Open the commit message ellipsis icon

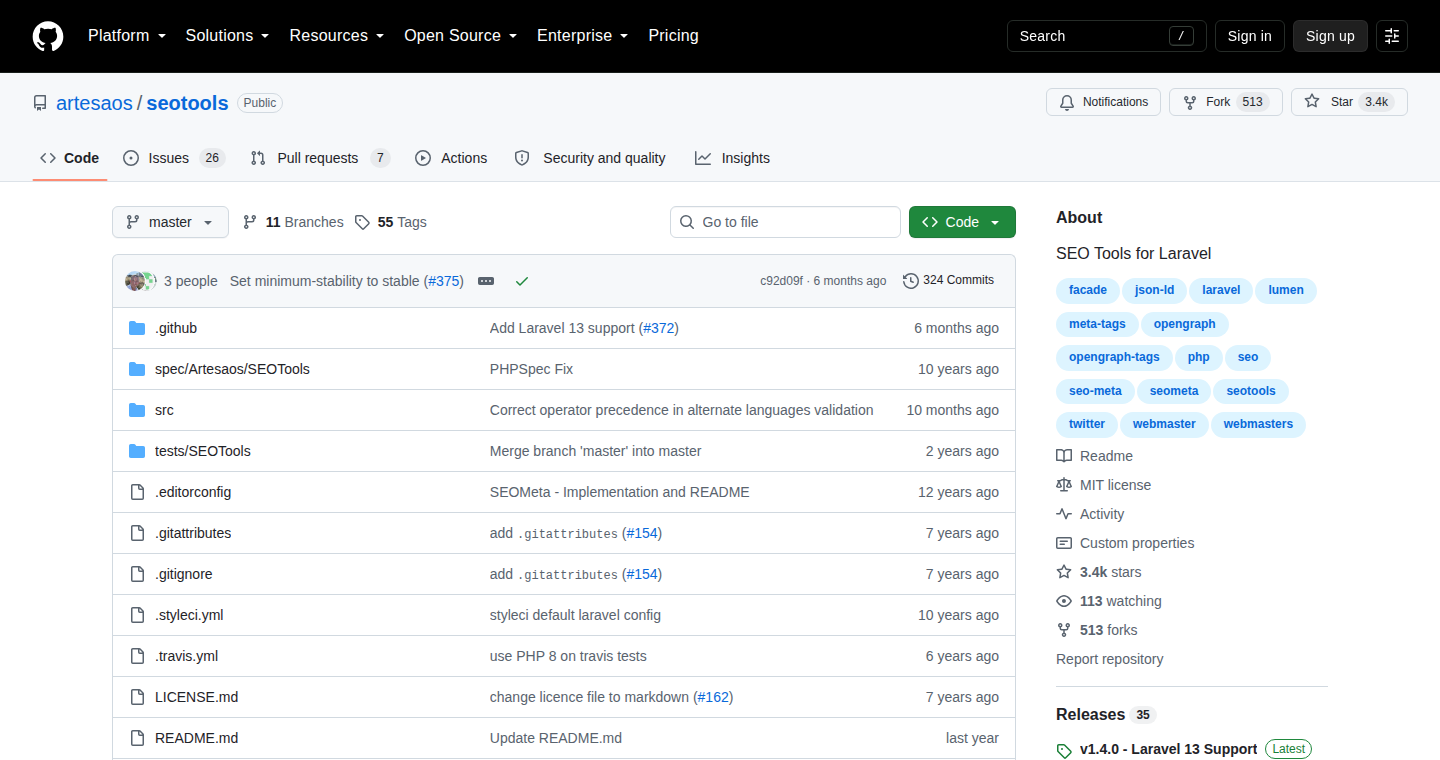click(x=486, y=281)
